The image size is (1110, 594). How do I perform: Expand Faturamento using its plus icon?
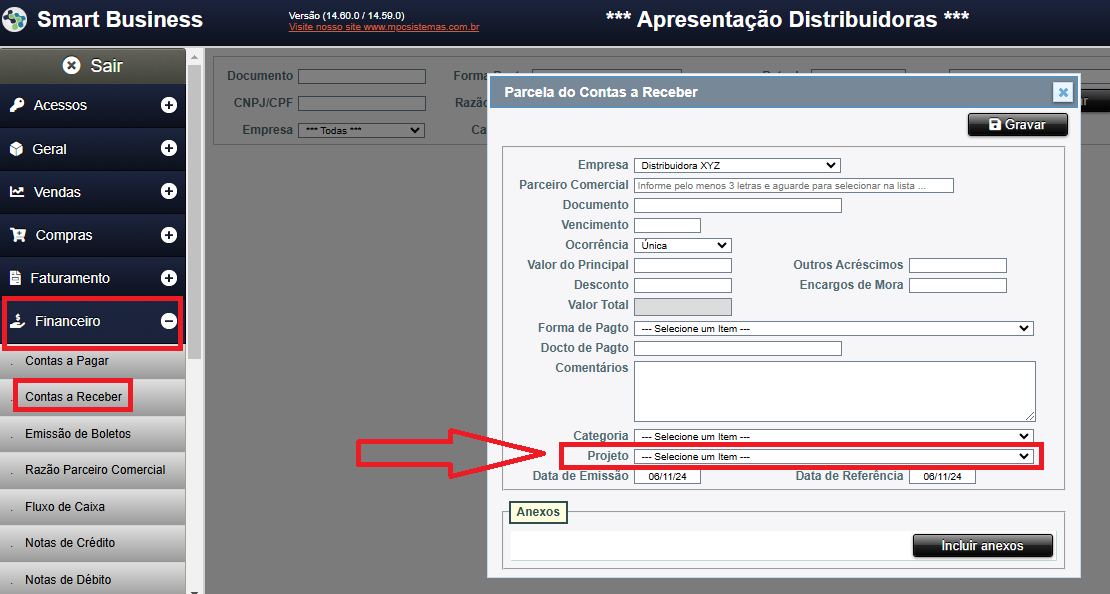pyautogui.click(x=169, y=278)
